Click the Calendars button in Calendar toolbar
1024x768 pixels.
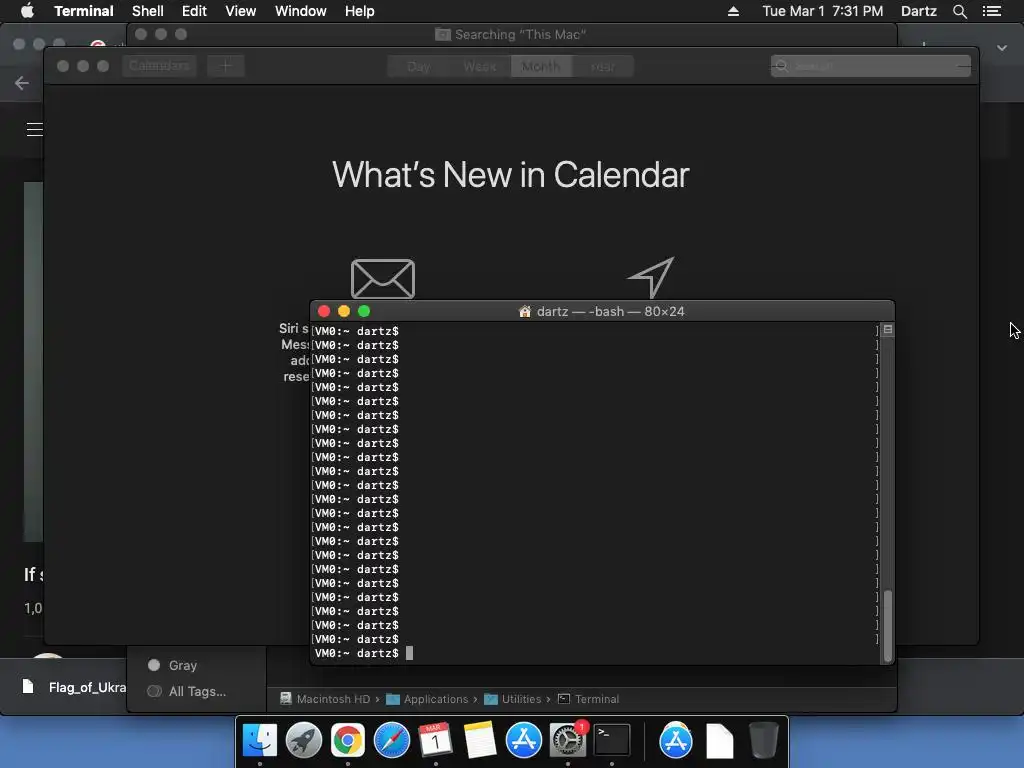159,66
